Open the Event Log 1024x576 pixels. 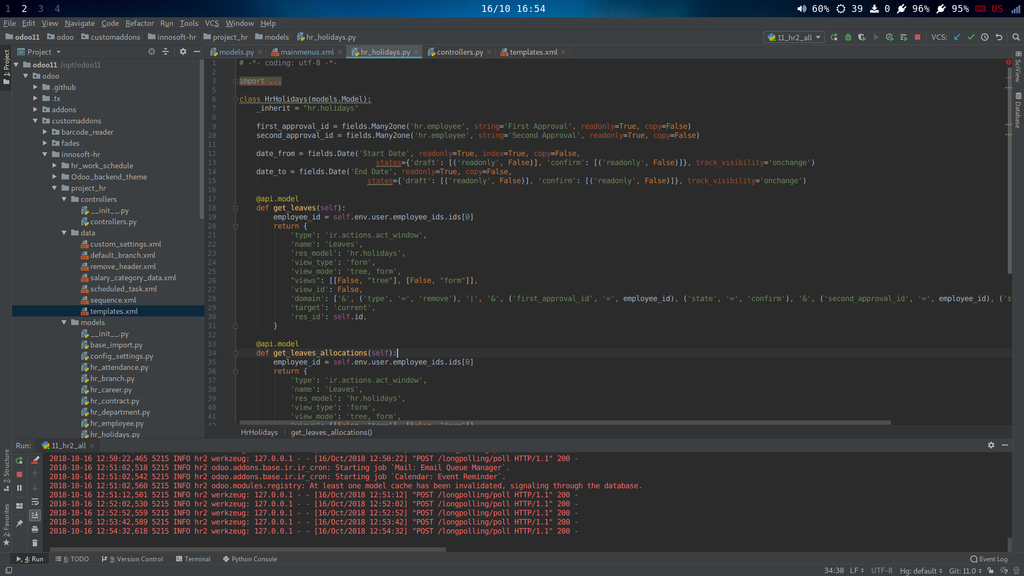[989, 559]
